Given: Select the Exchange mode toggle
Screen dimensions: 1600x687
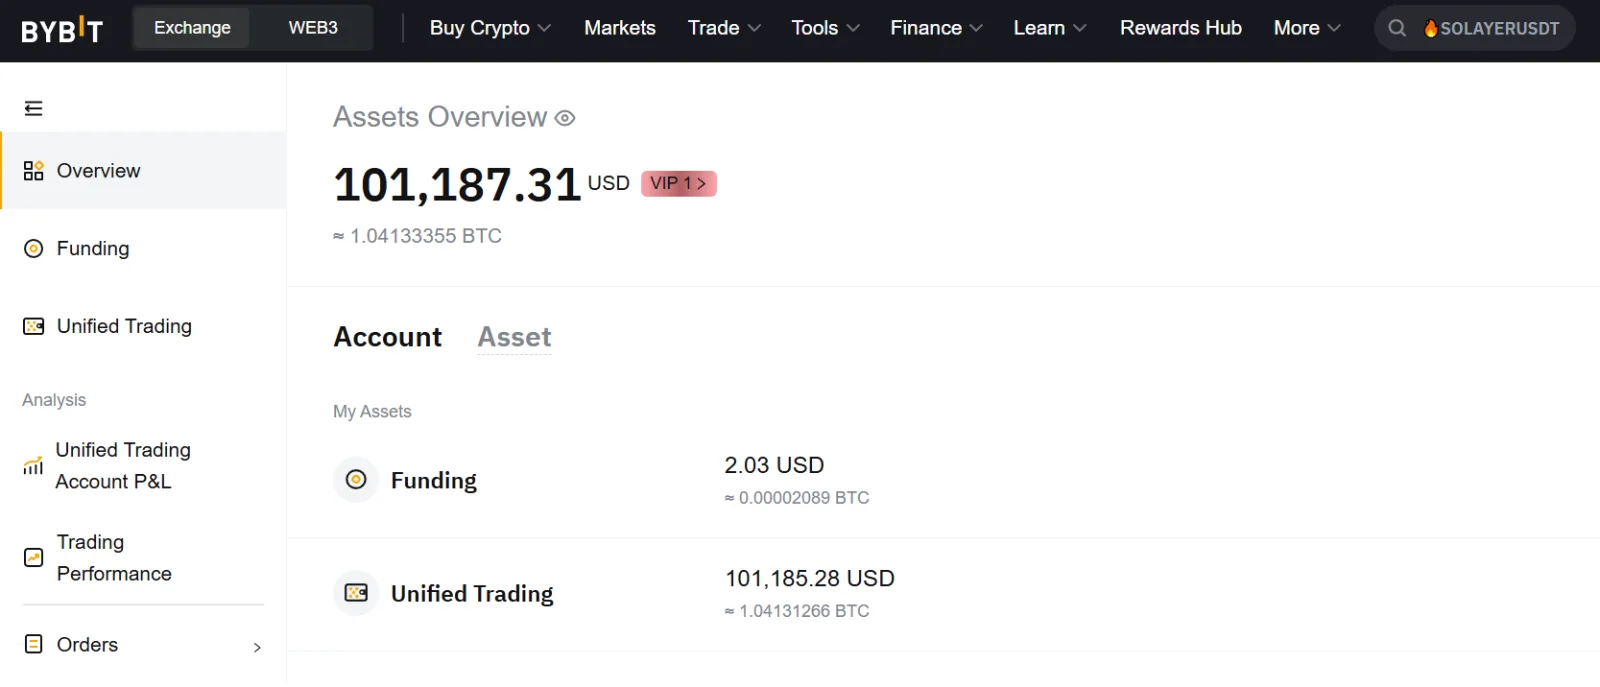Looking at the screenshot, I should [192, 28].
